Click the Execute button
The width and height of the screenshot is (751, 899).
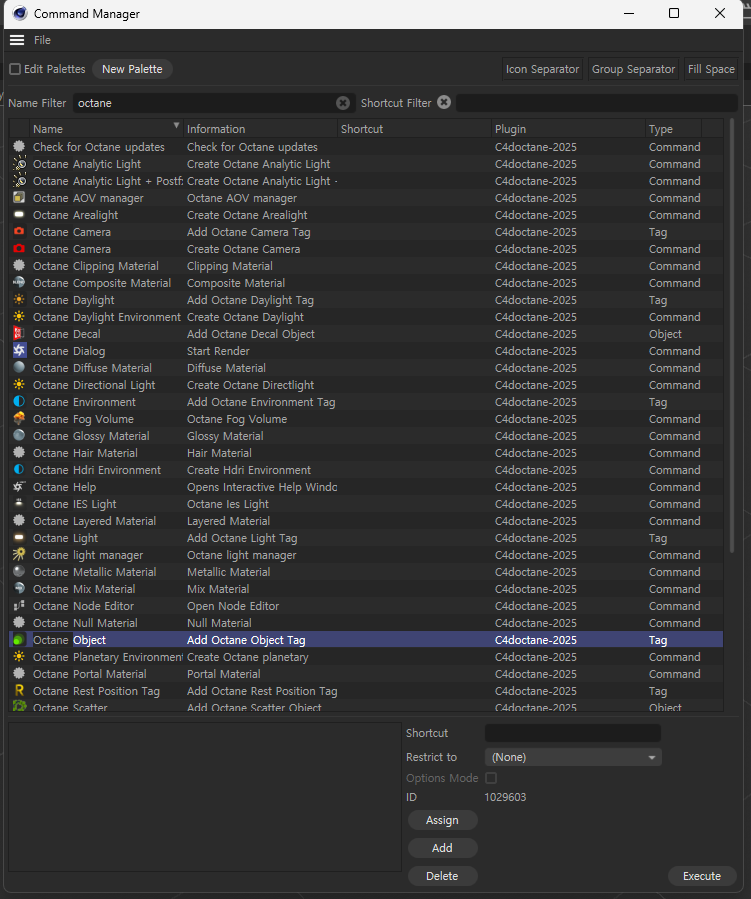pyautogui.click(x=702, y=876)
